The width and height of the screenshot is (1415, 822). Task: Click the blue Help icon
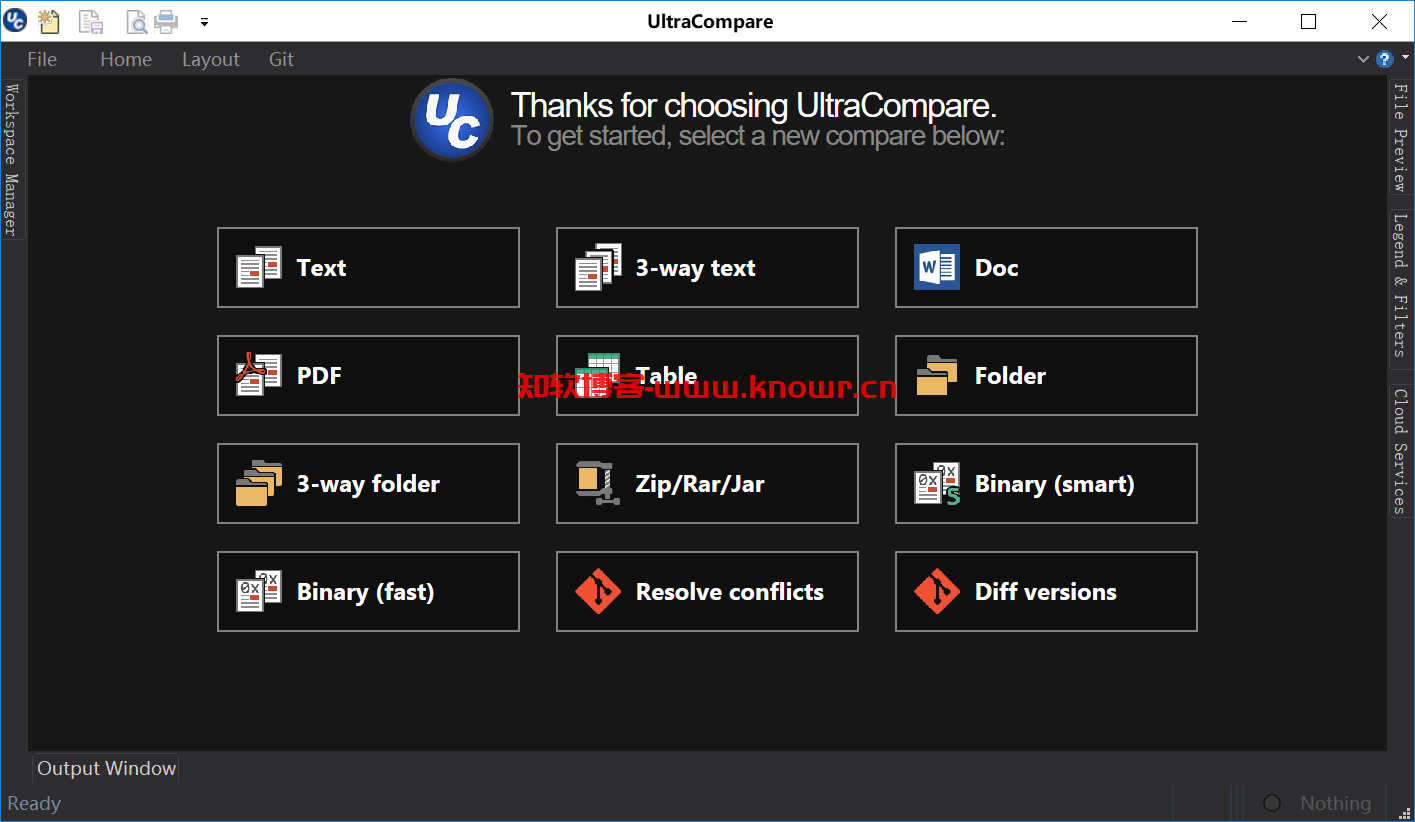[x=1385, y=59]
